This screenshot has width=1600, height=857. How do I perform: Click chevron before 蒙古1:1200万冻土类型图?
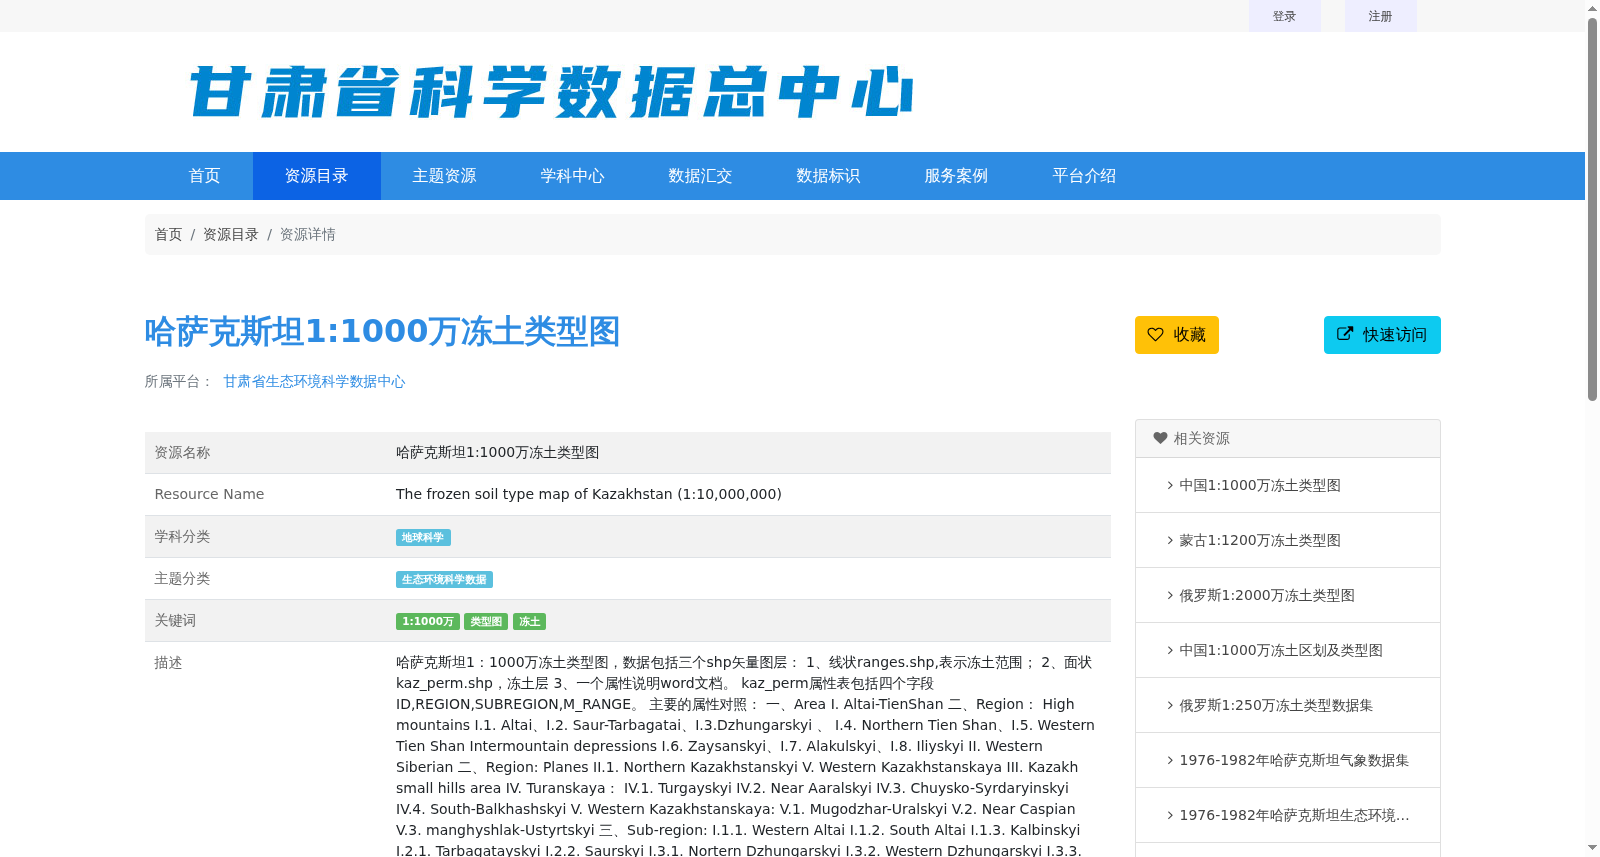pyautogui.click(x=1170, y=540)
